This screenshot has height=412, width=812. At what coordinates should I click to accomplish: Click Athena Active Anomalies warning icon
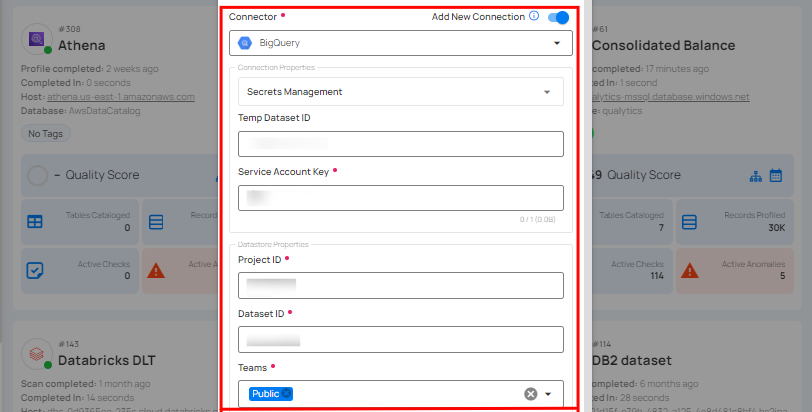(x=156, y=270)
